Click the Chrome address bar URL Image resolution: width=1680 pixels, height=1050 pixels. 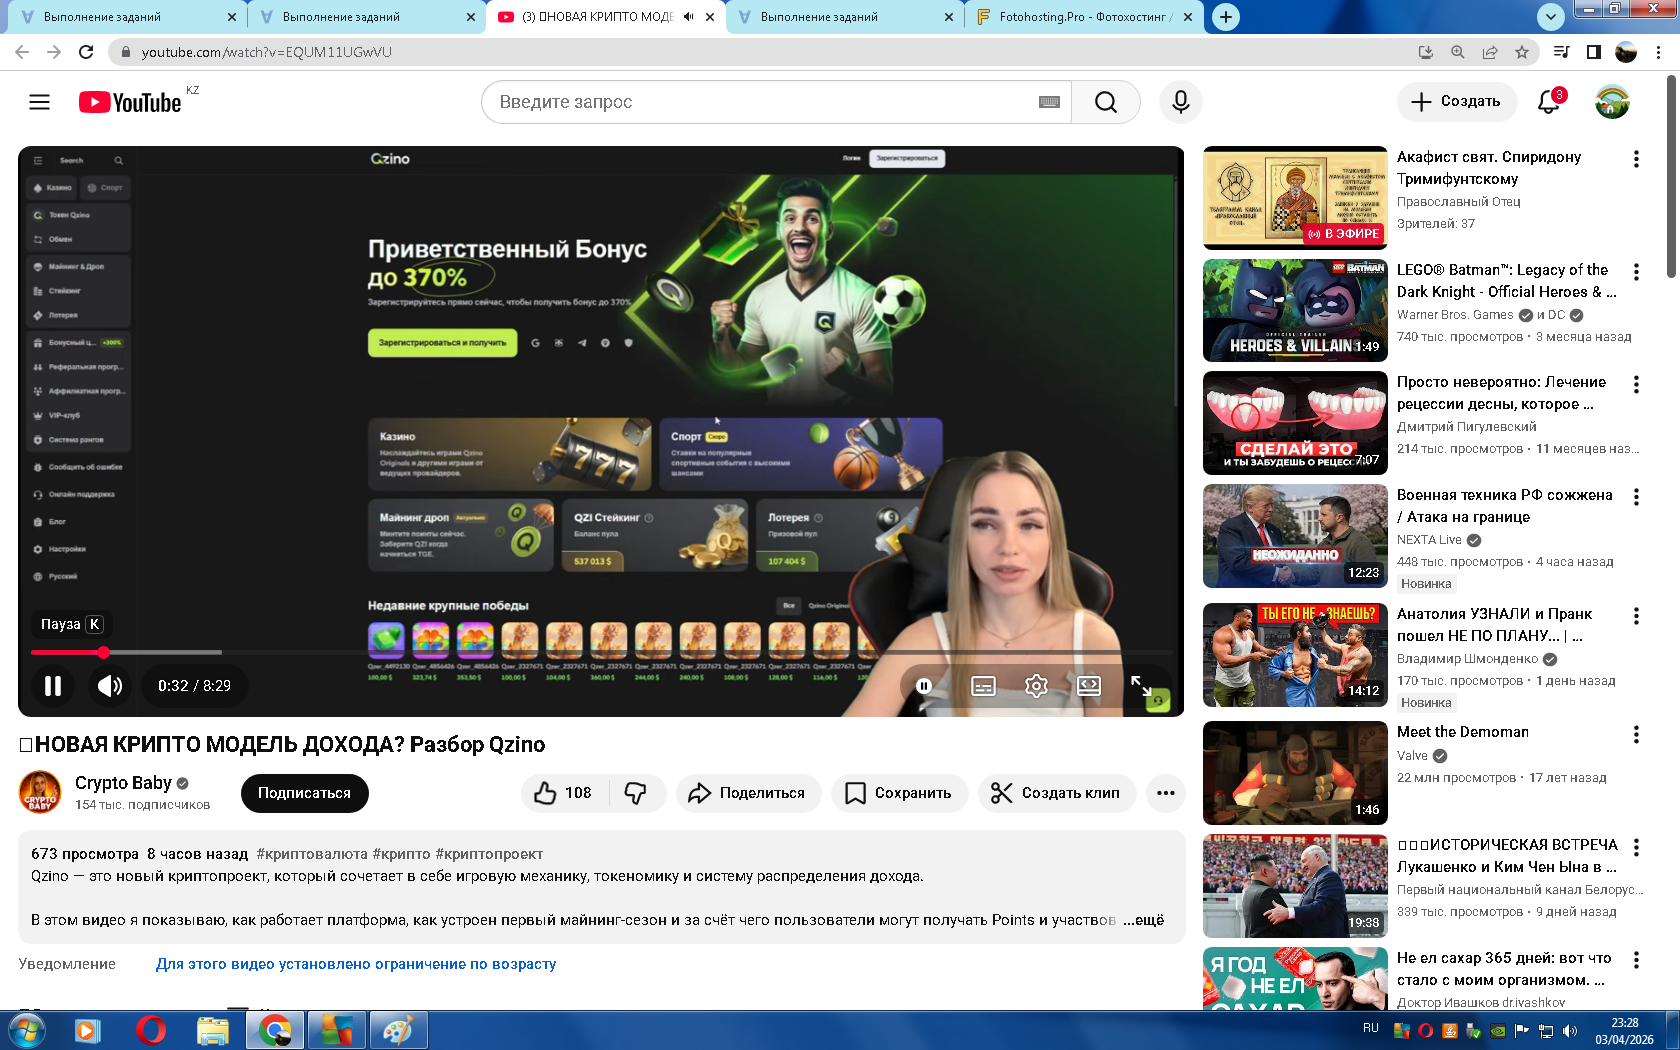point(266,52)
